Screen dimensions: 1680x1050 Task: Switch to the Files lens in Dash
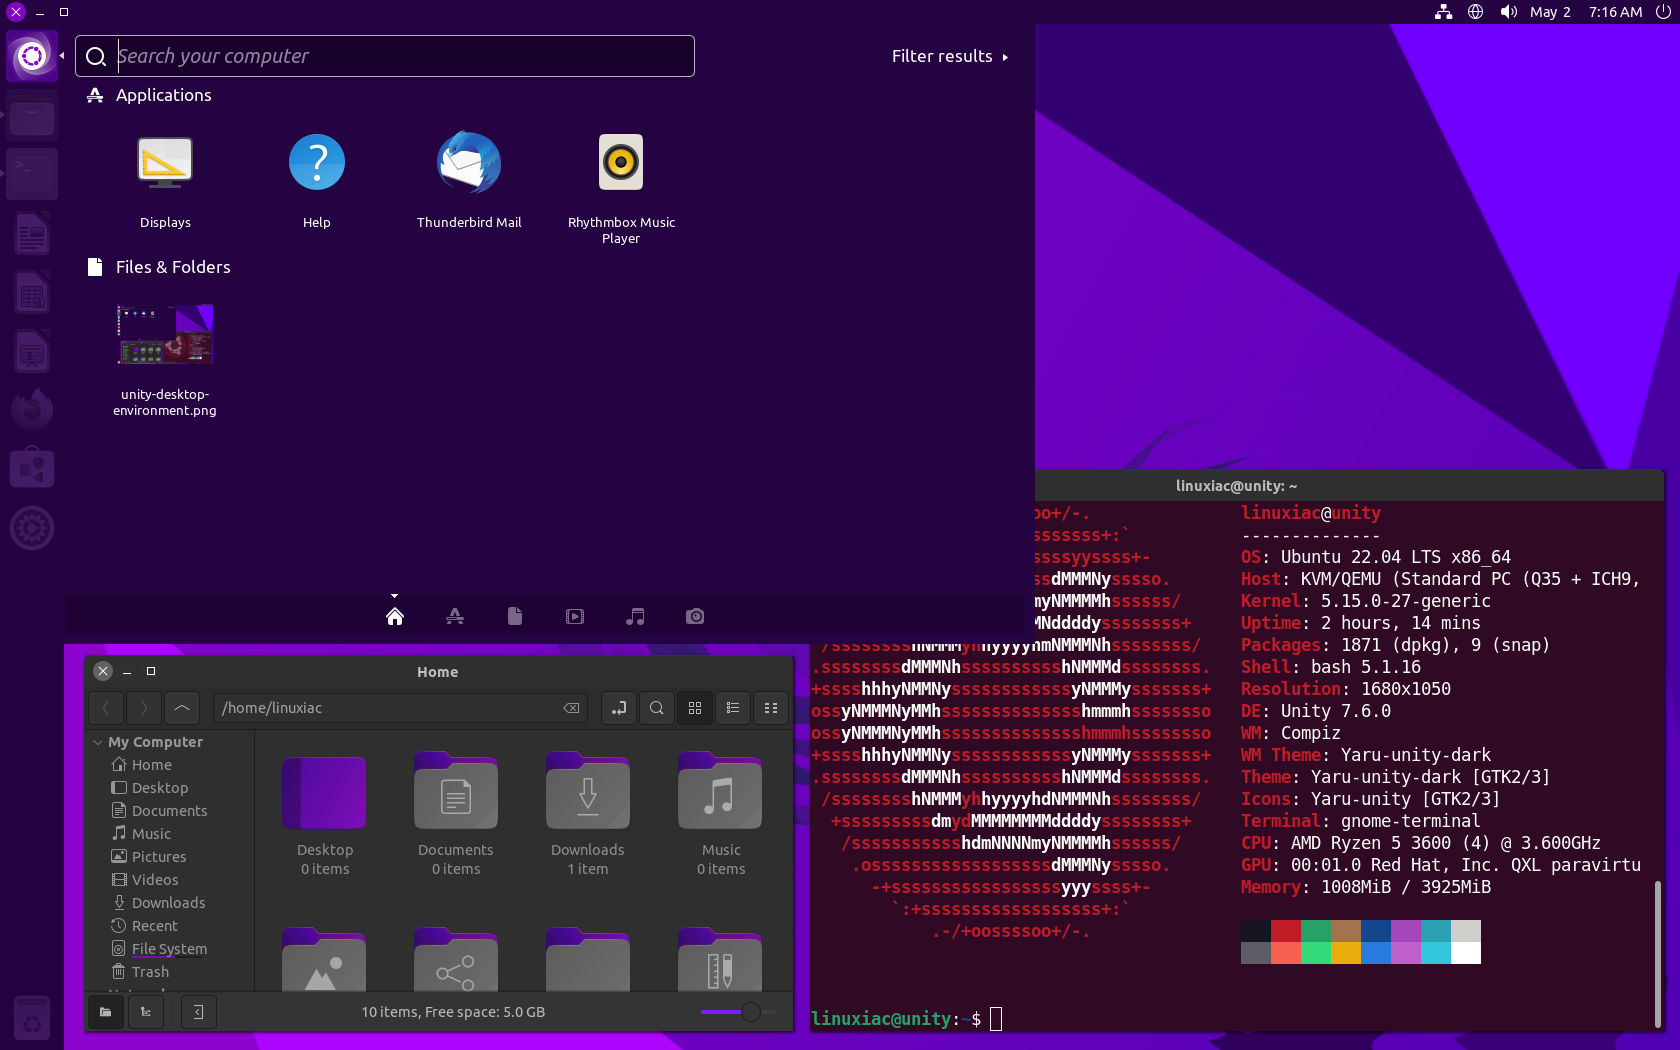pyautogui.click(x=515, y=616)
